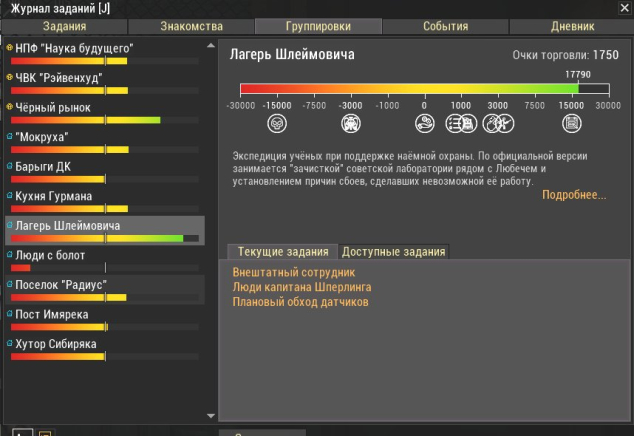Click the blue icon beside Люди с болот
The height and width of the screenshot is (436, 634).
[10, 255]
